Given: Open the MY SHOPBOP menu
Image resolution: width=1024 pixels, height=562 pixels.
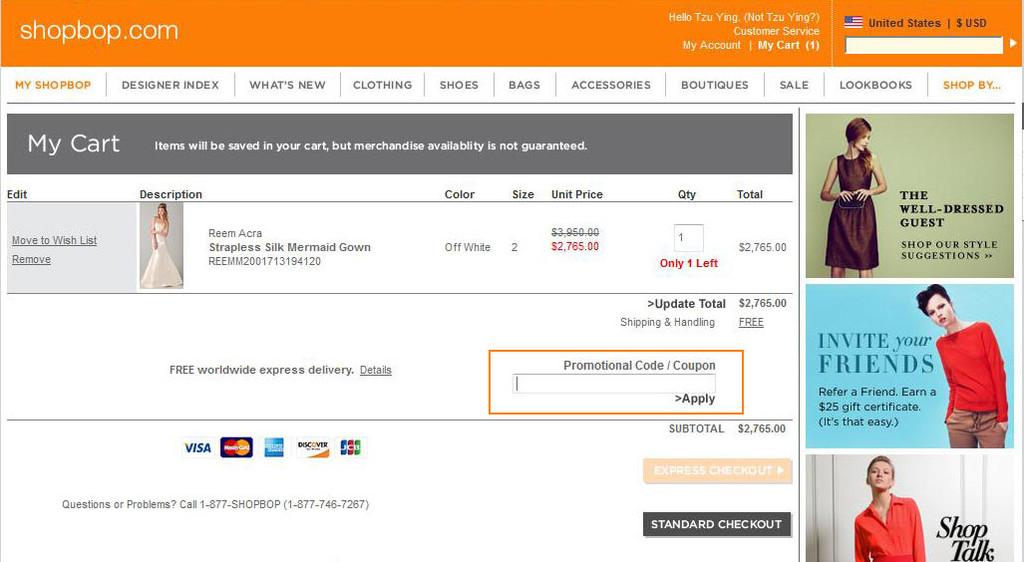Looking at the screenshot, I should [53, 85].
